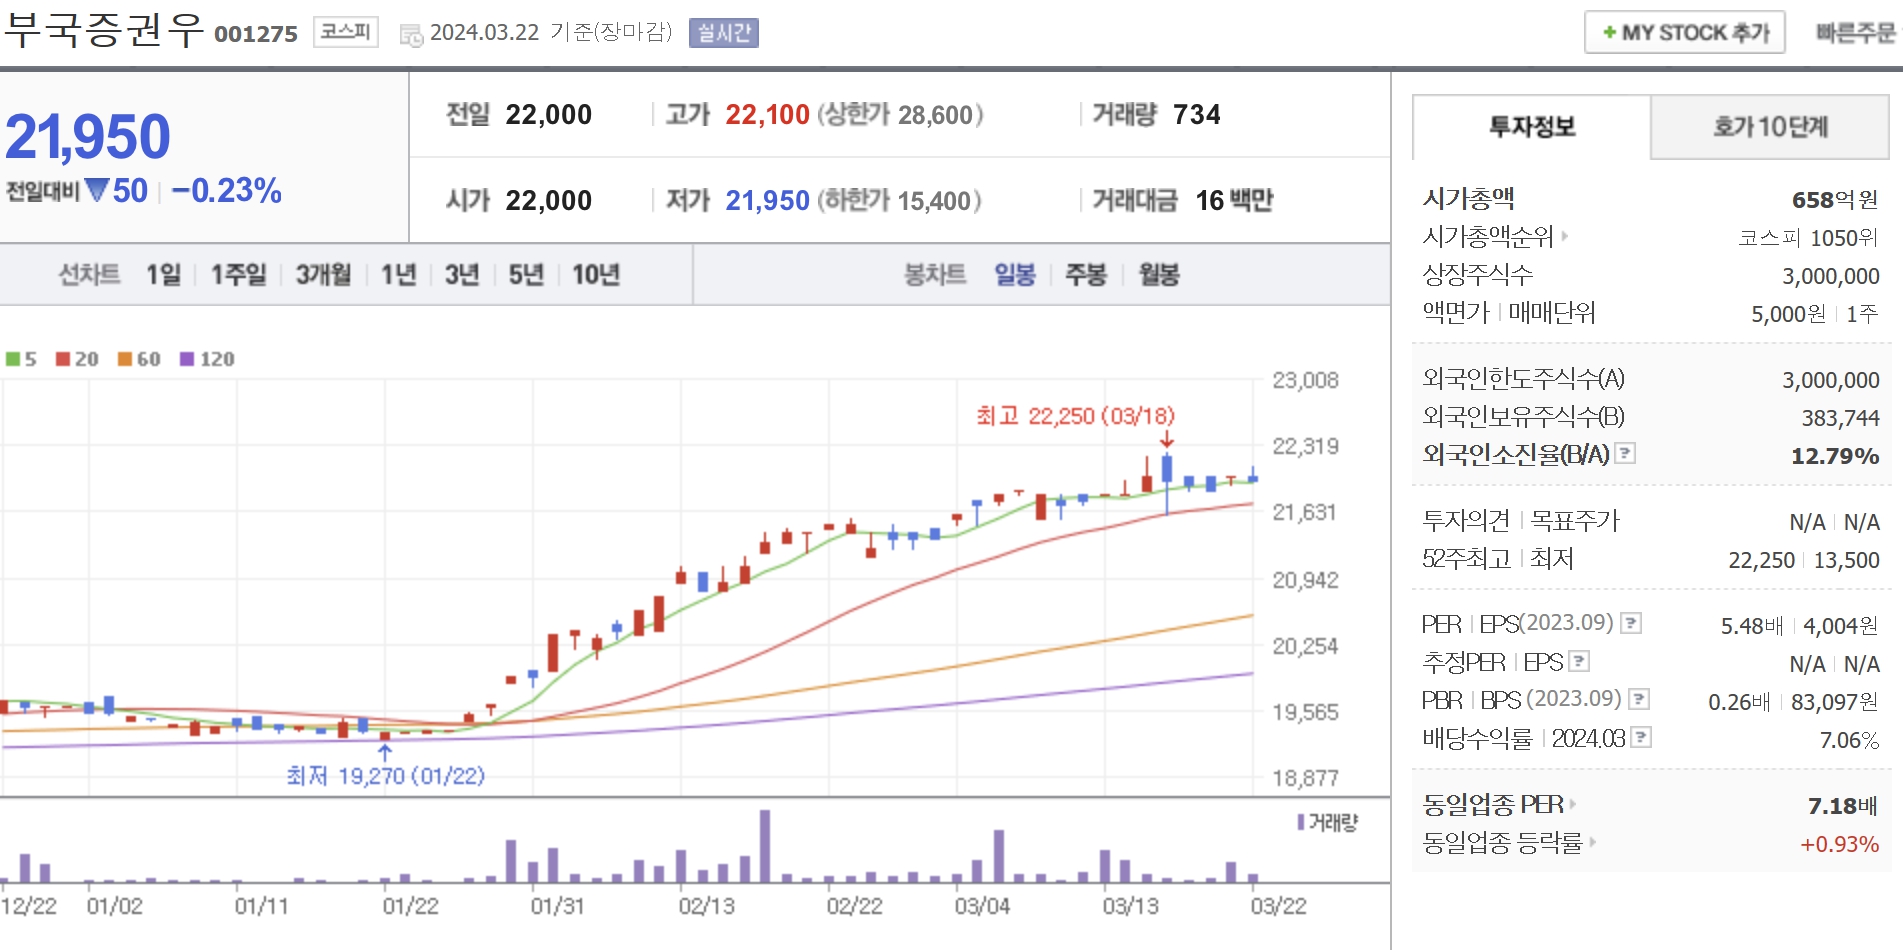Click the 03/22 date label on chart axis

coord(1278,906)
